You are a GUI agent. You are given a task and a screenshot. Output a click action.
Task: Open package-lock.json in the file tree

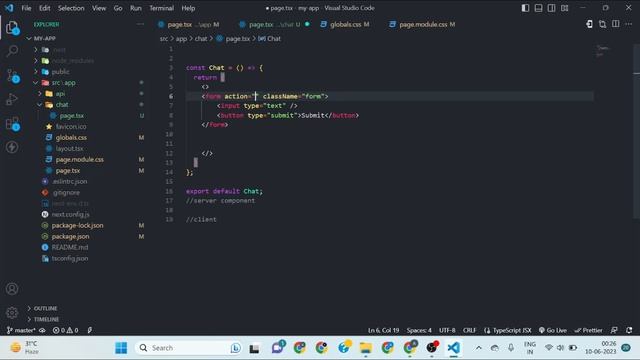click(x=77, y=225)
